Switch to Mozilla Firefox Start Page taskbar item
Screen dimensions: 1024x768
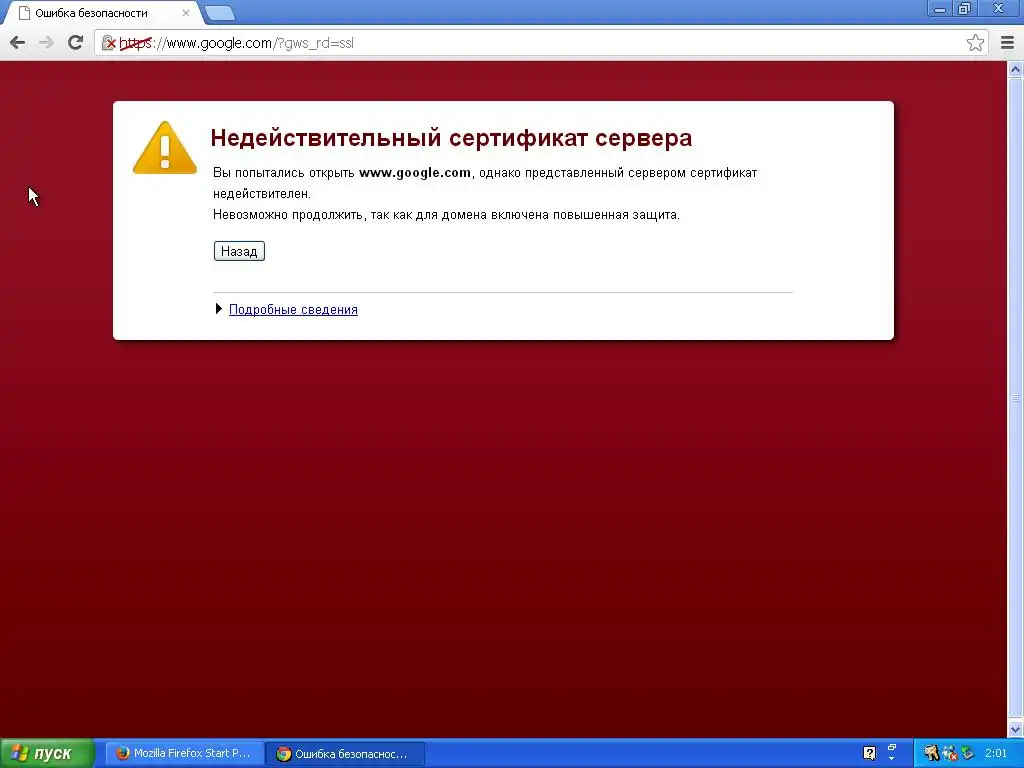click(184, 753)
